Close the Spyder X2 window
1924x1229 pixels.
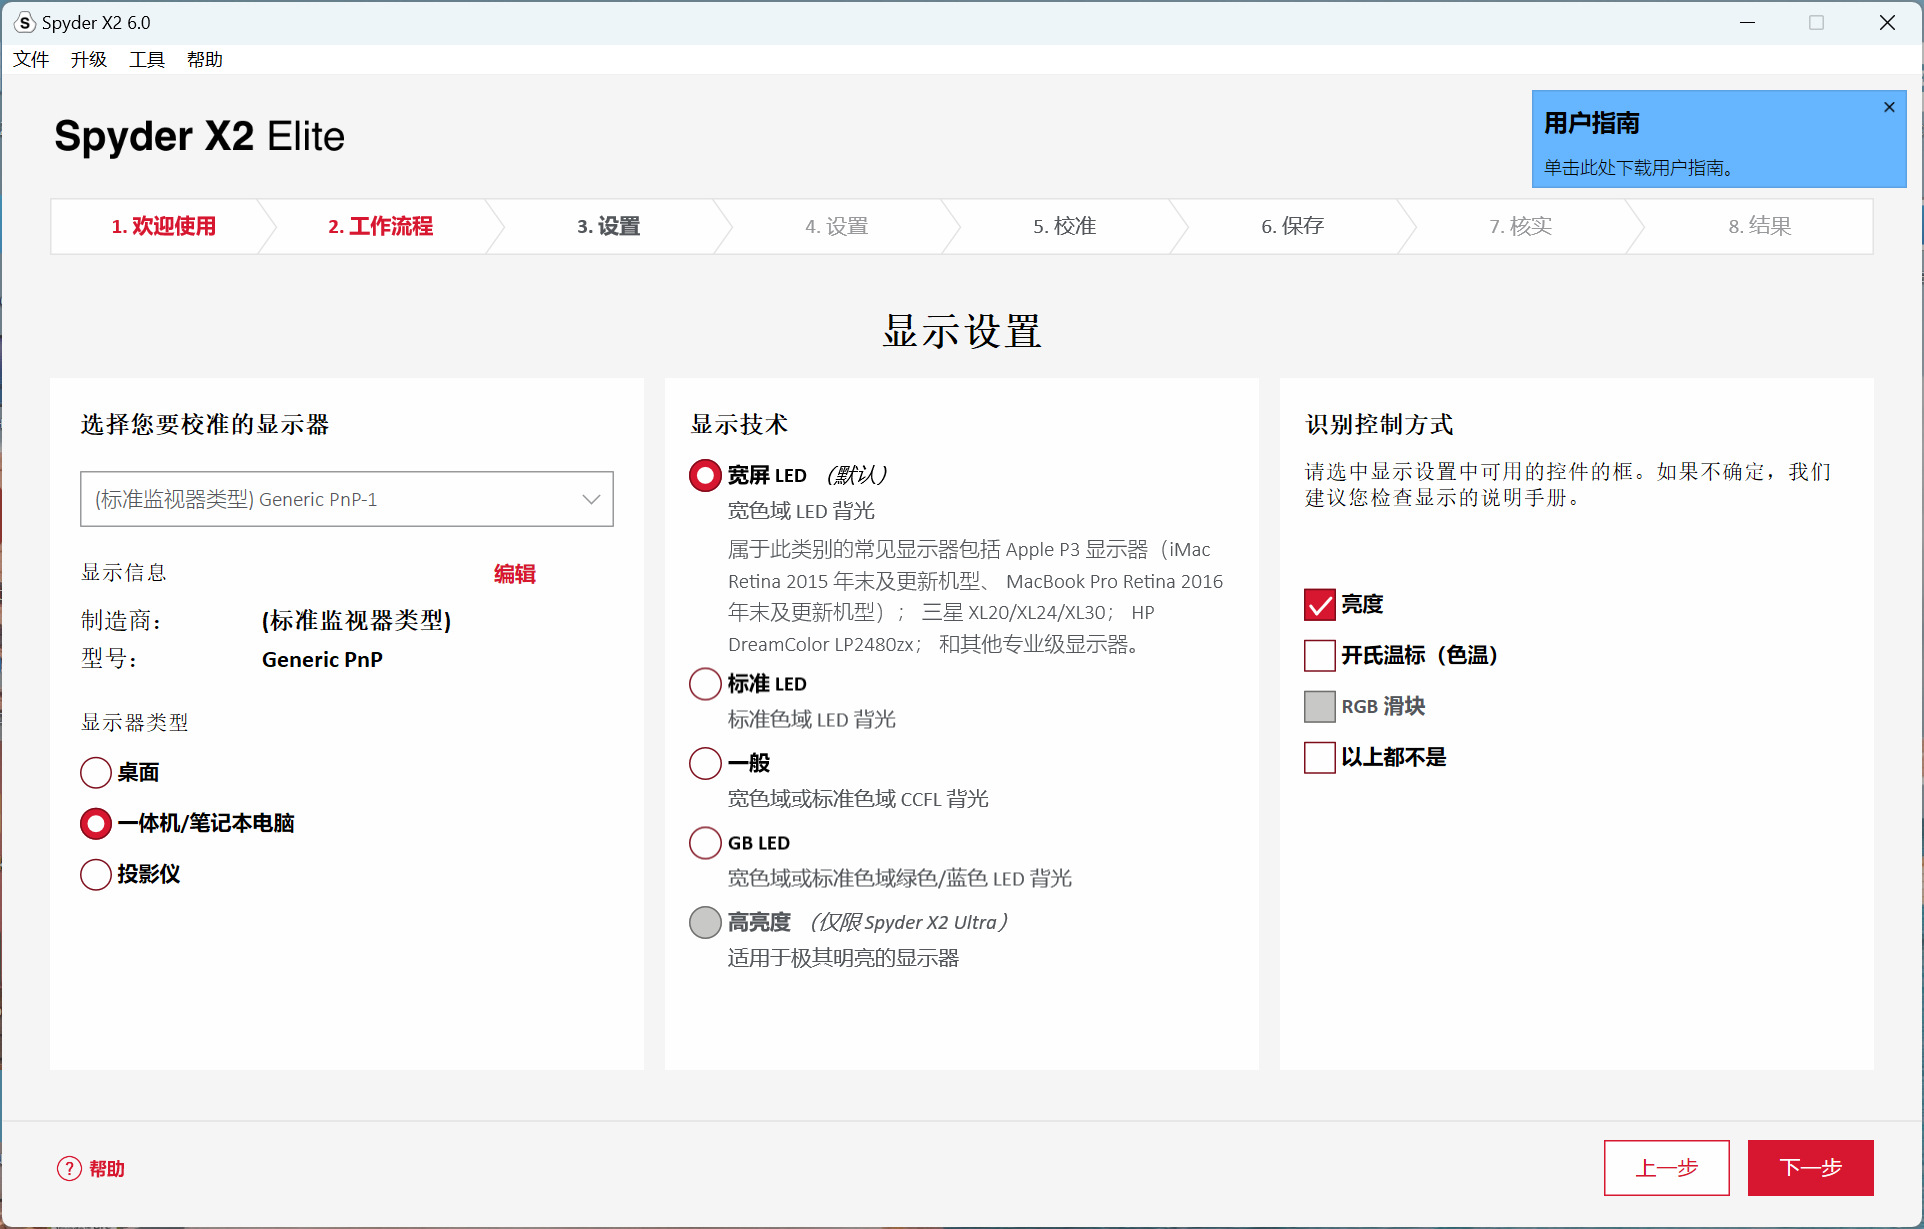click(x=1887, y=22)
